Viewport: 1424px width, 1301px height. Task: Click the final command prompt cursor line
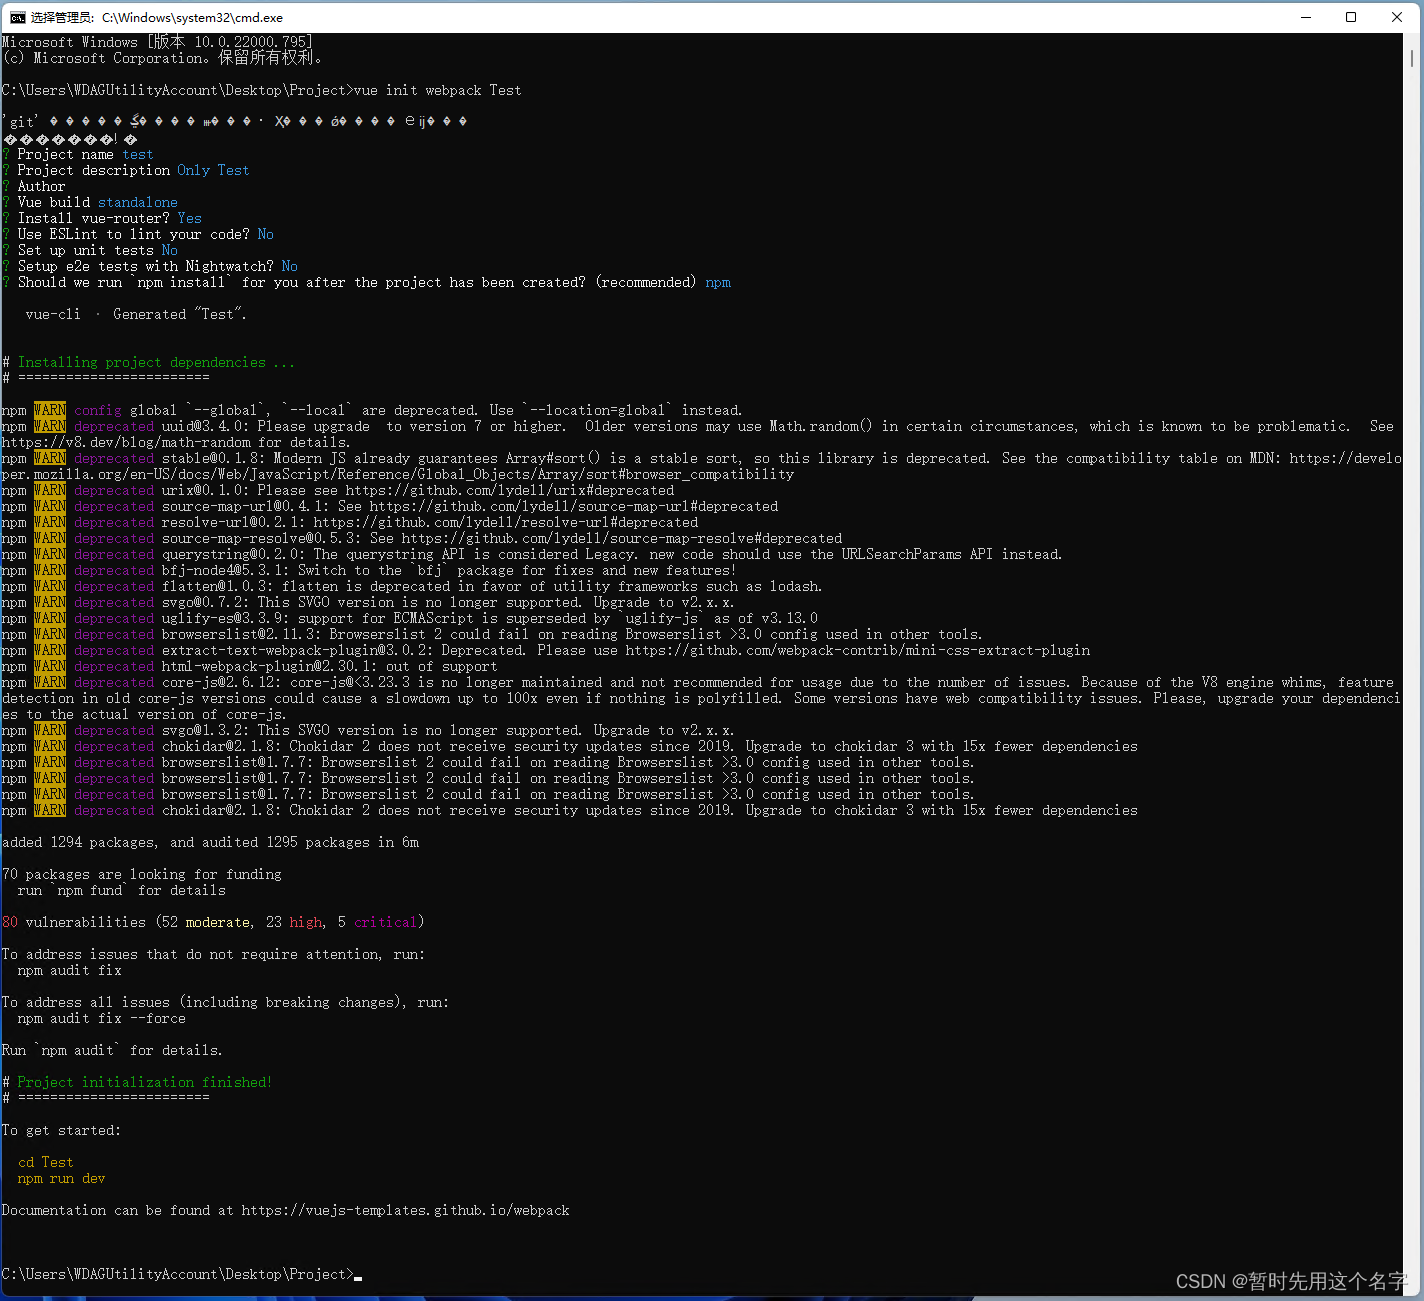pos(182,1274)
